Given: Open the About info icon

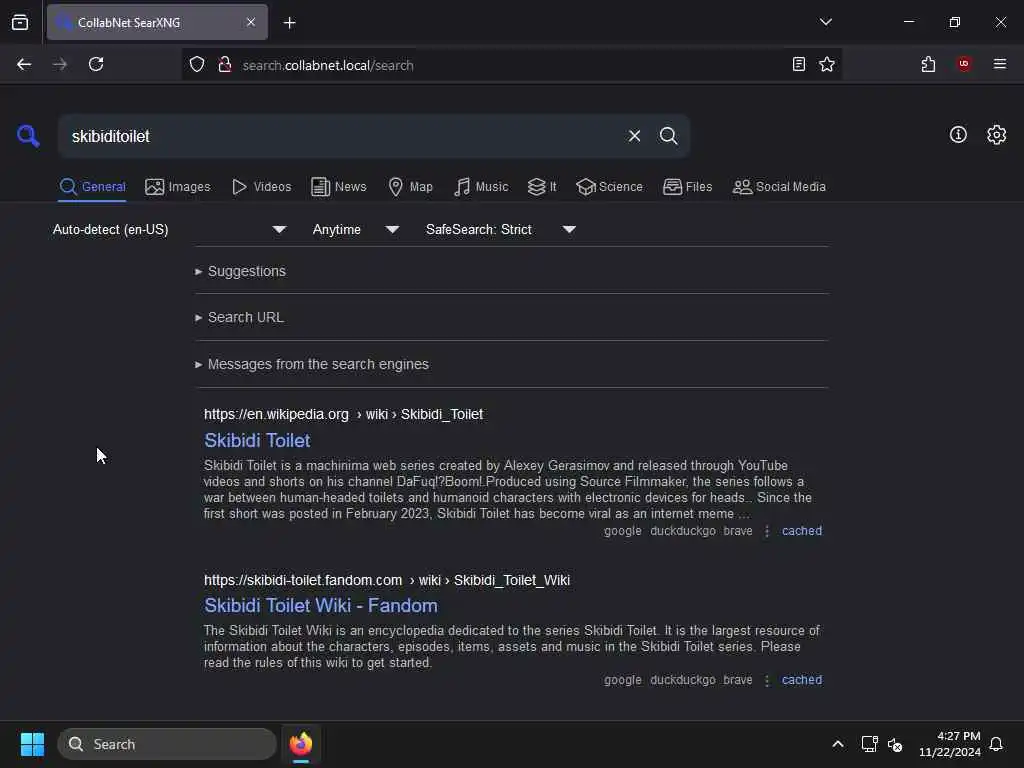Looking at the screenshot, I should click(958, 135).
